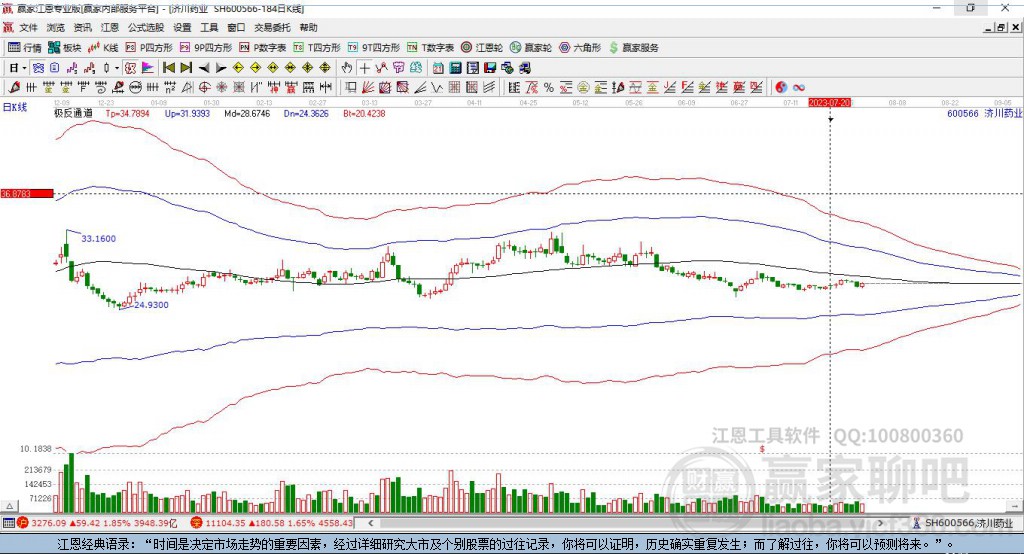Open the 公式选股 menu
1024x554 pixels.
146,27
